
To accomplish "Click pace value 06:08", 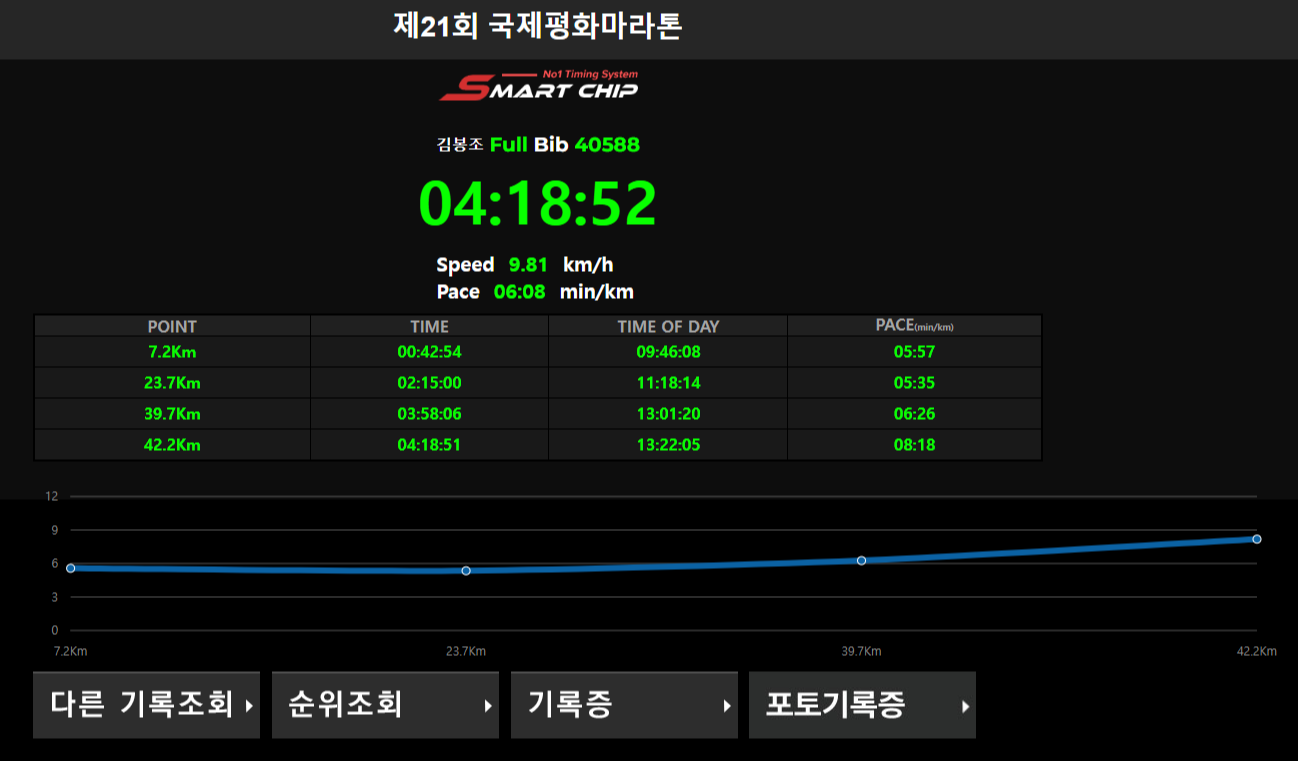I will pyautogui.click(x=519, y=292).
